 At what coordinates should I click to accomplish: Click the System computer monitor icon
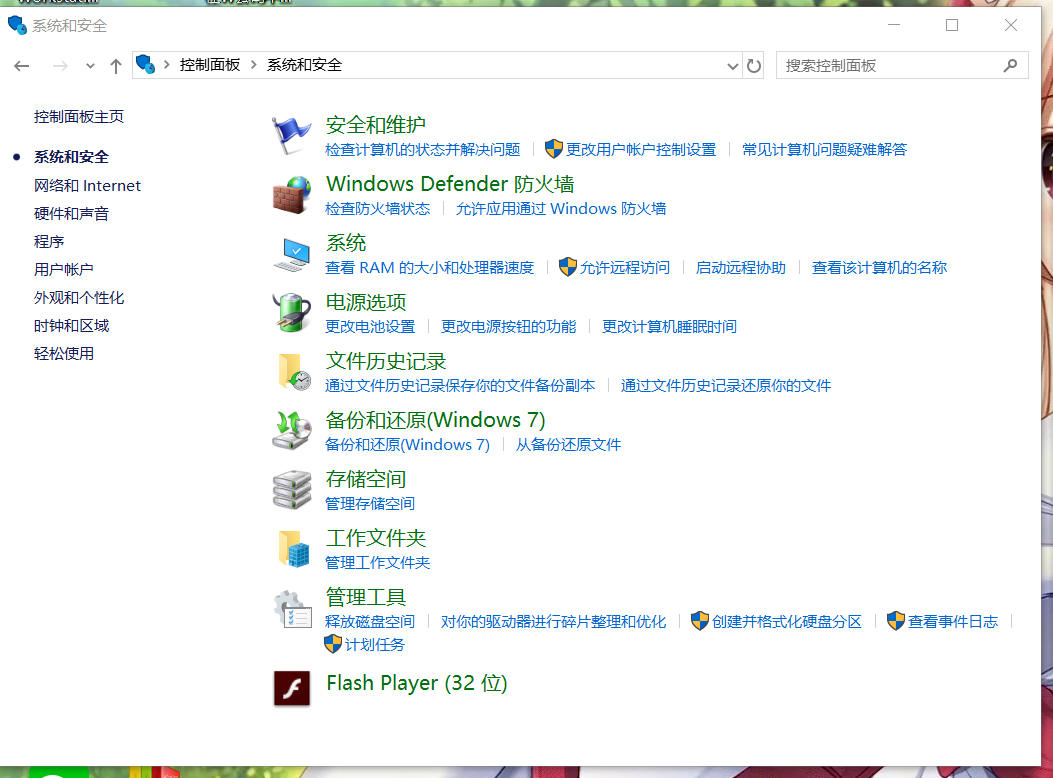coord(291,254)
